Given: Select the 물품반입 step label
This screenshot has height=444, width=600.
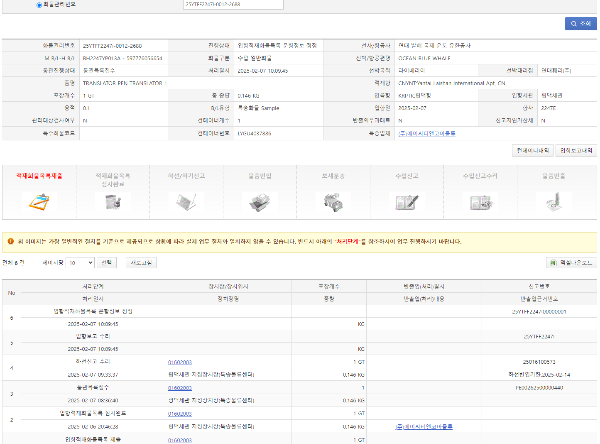Looking at the screenshot, I should pyautogui.click(x=260, y=176).
